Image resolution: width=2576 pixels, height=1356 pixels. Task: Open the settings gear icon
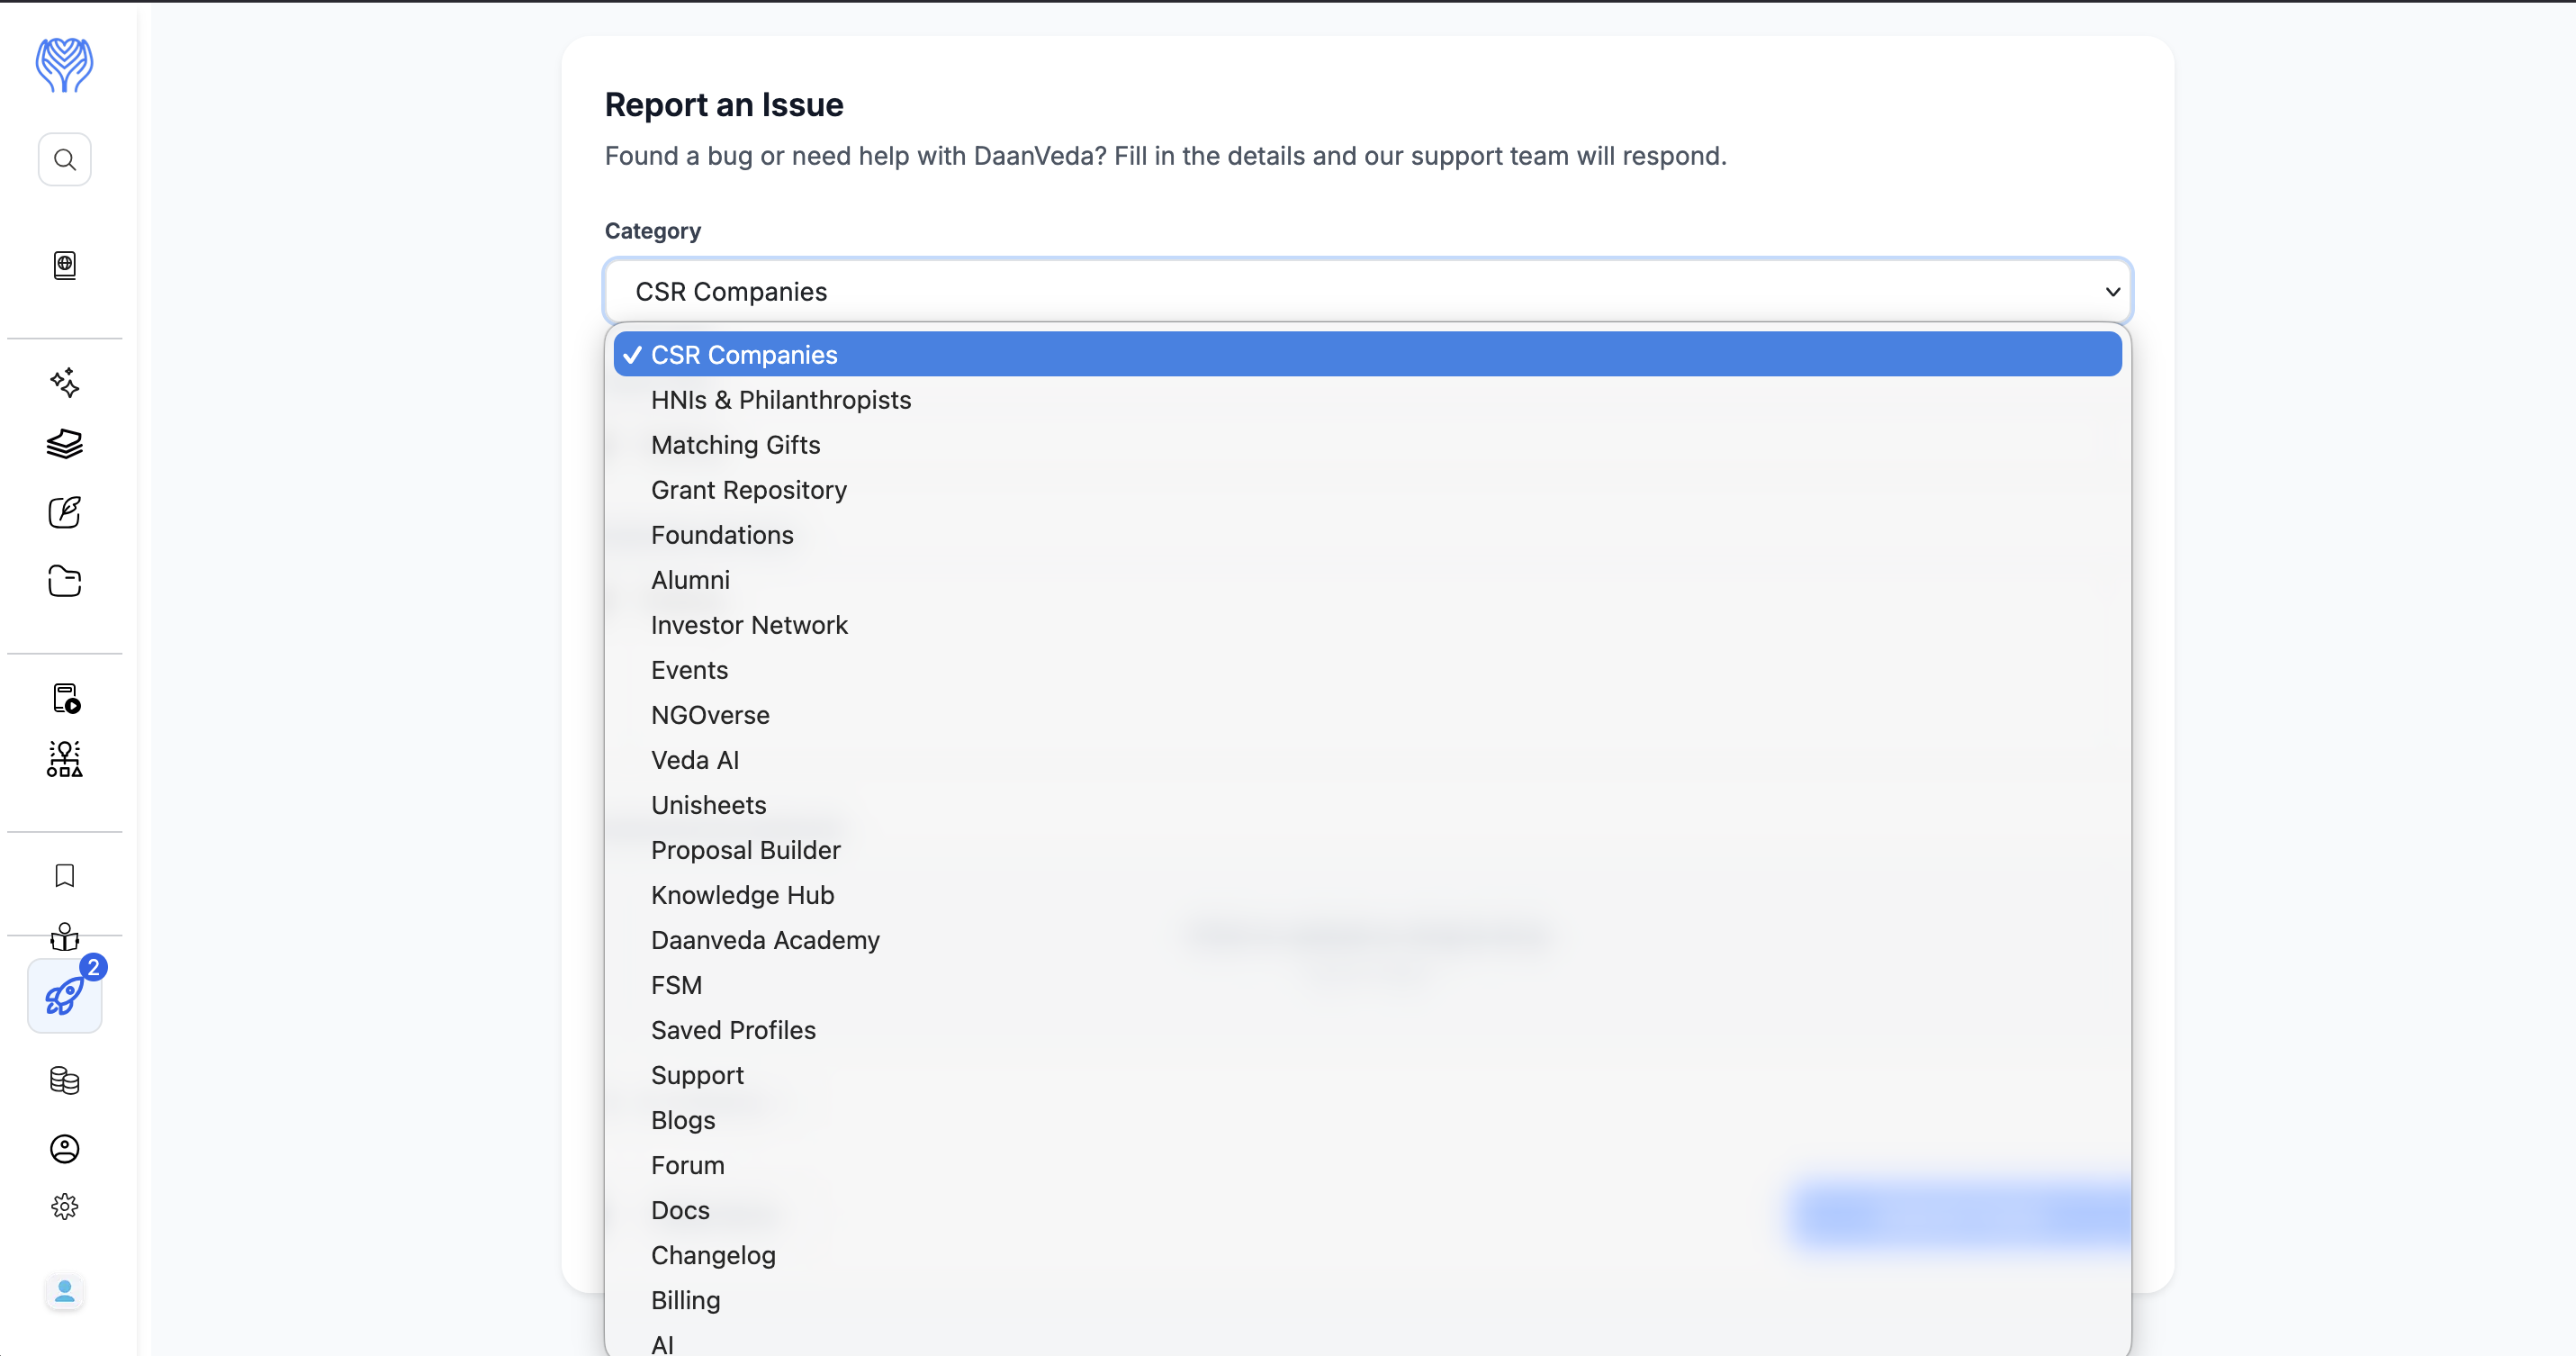(65, 1207)
